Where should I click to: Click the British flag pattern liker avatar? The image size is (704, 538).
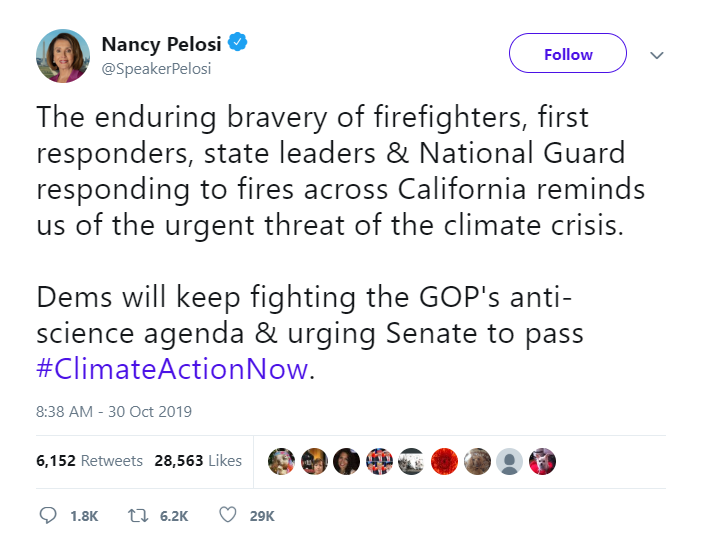380,461
